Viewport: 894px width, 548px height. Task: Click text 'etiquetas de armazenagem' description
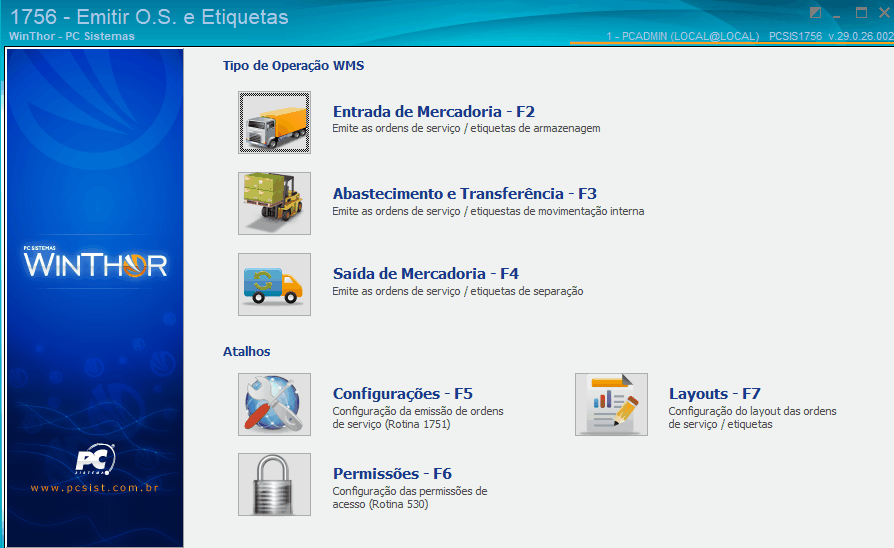click(x=466, y=128)
